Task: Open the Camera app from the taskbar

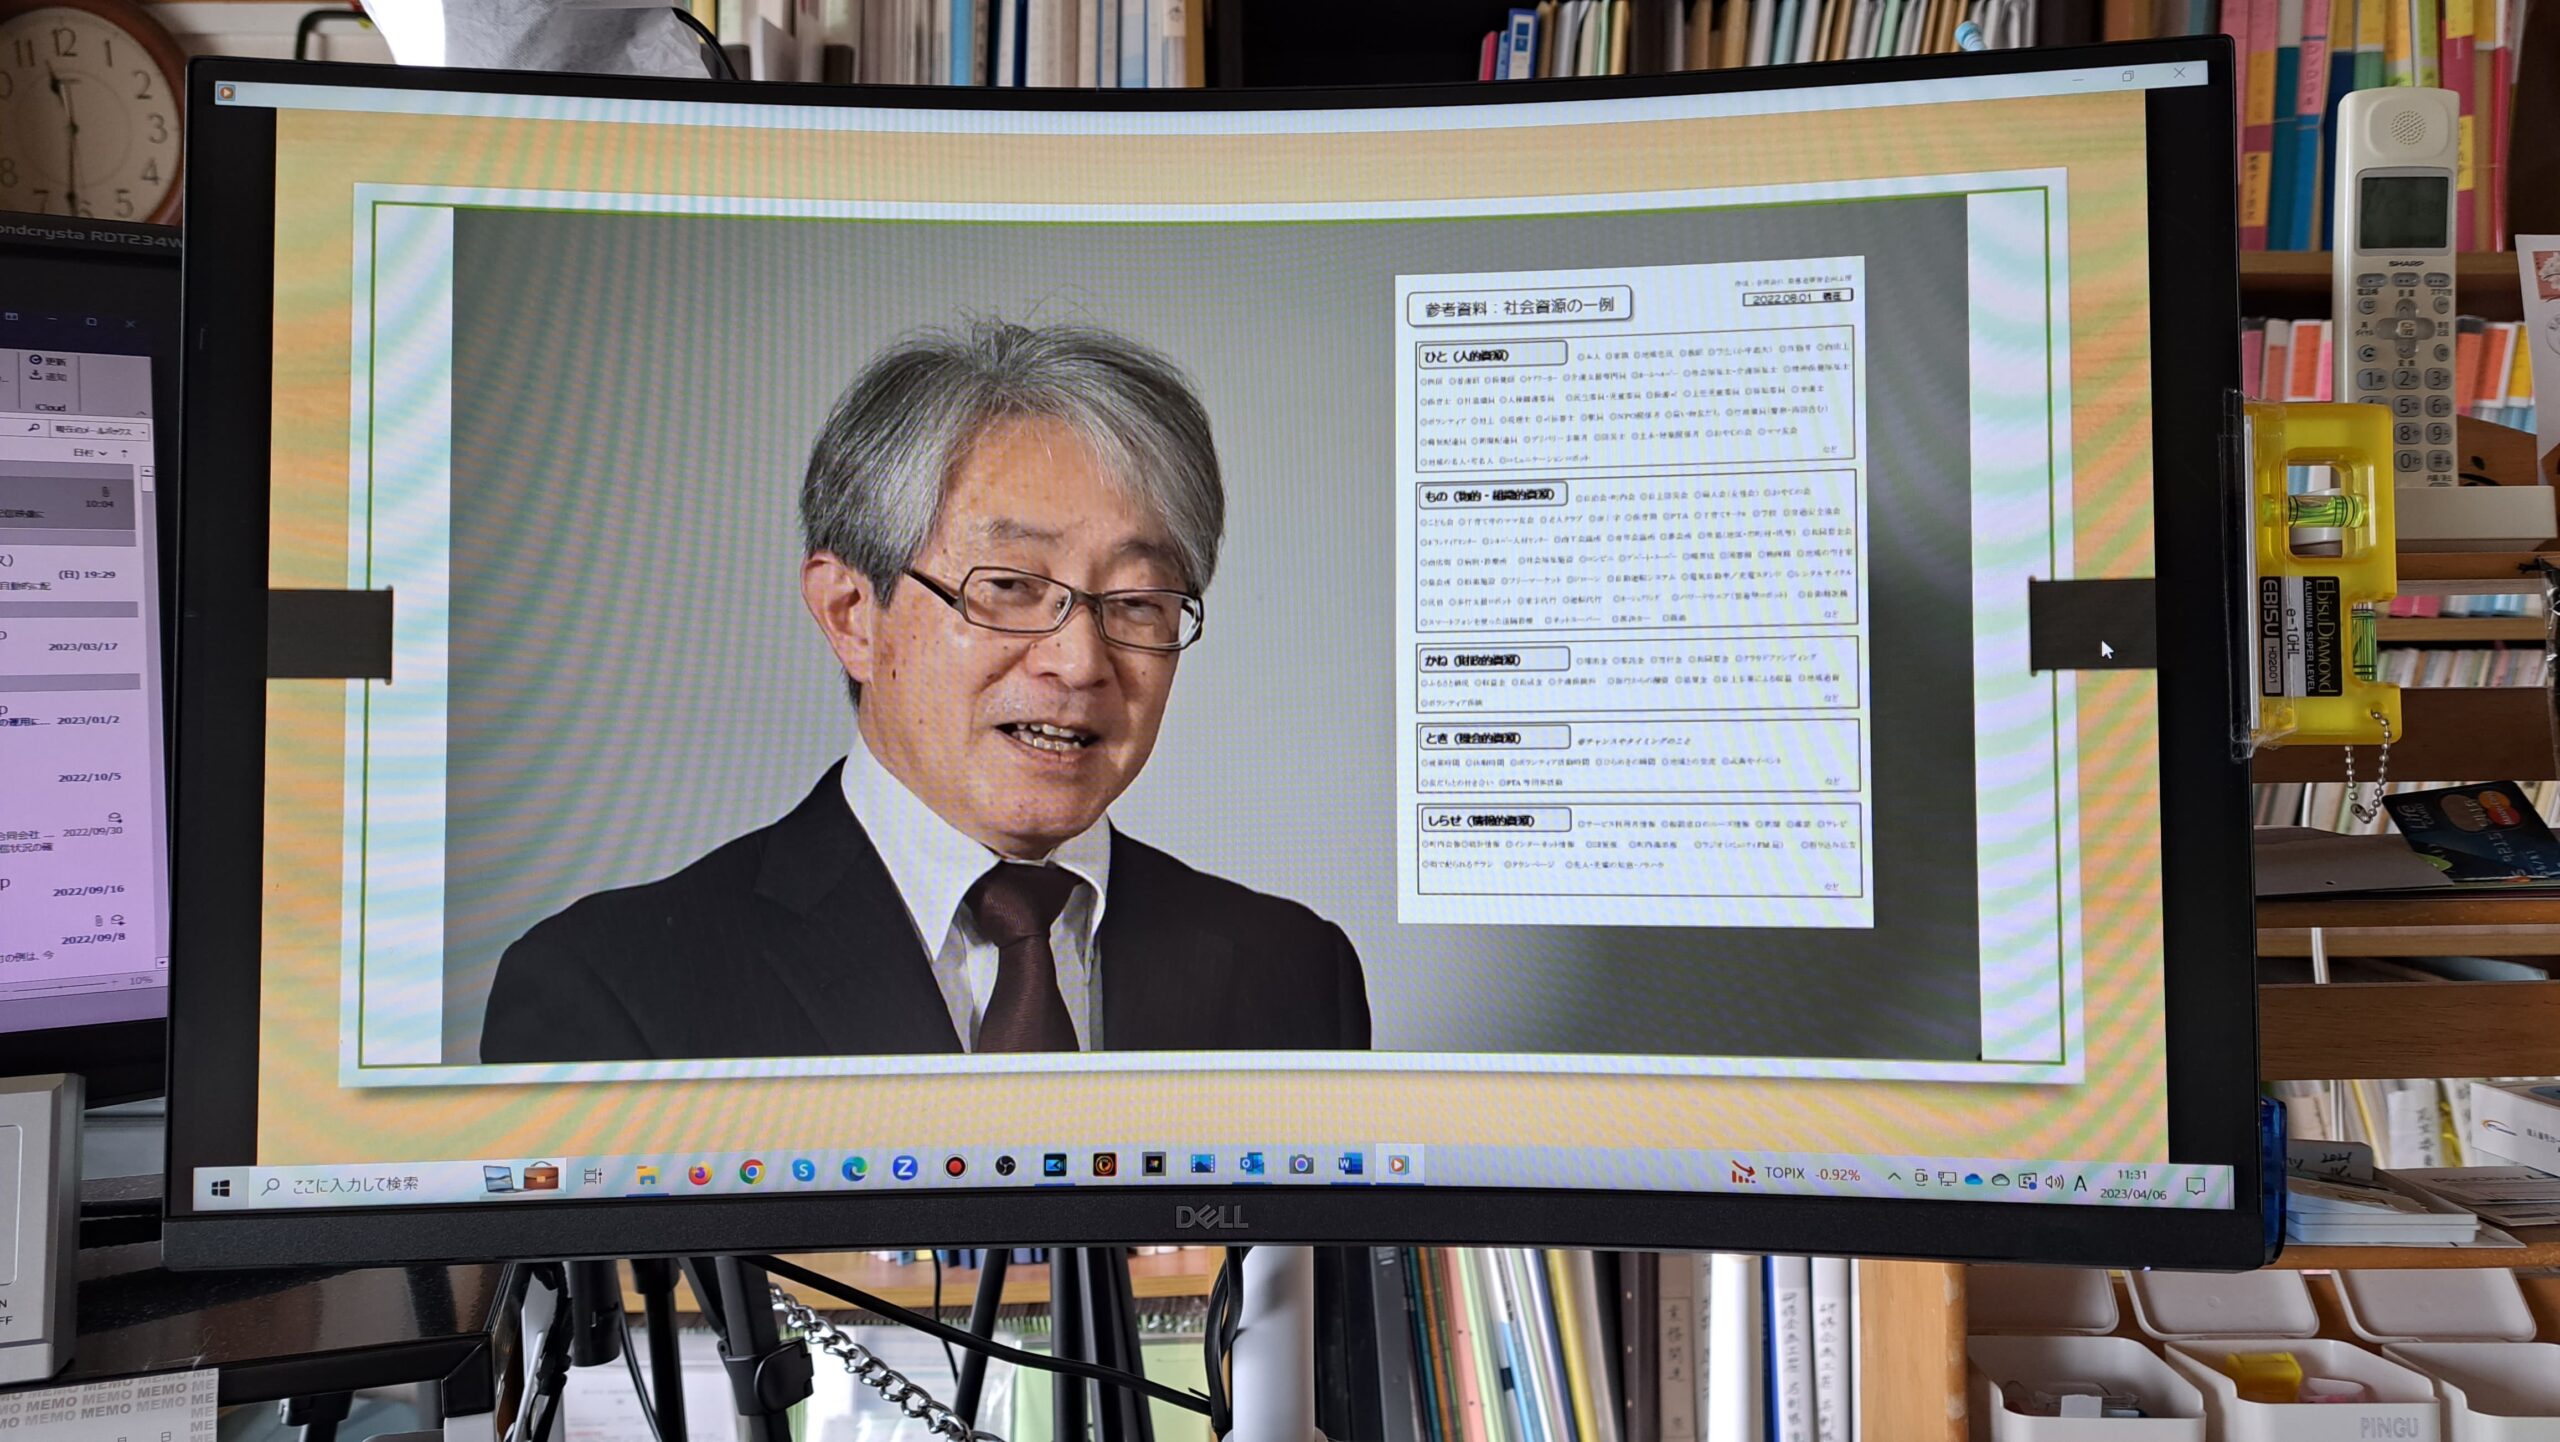Action: tap(1301, 1164)
